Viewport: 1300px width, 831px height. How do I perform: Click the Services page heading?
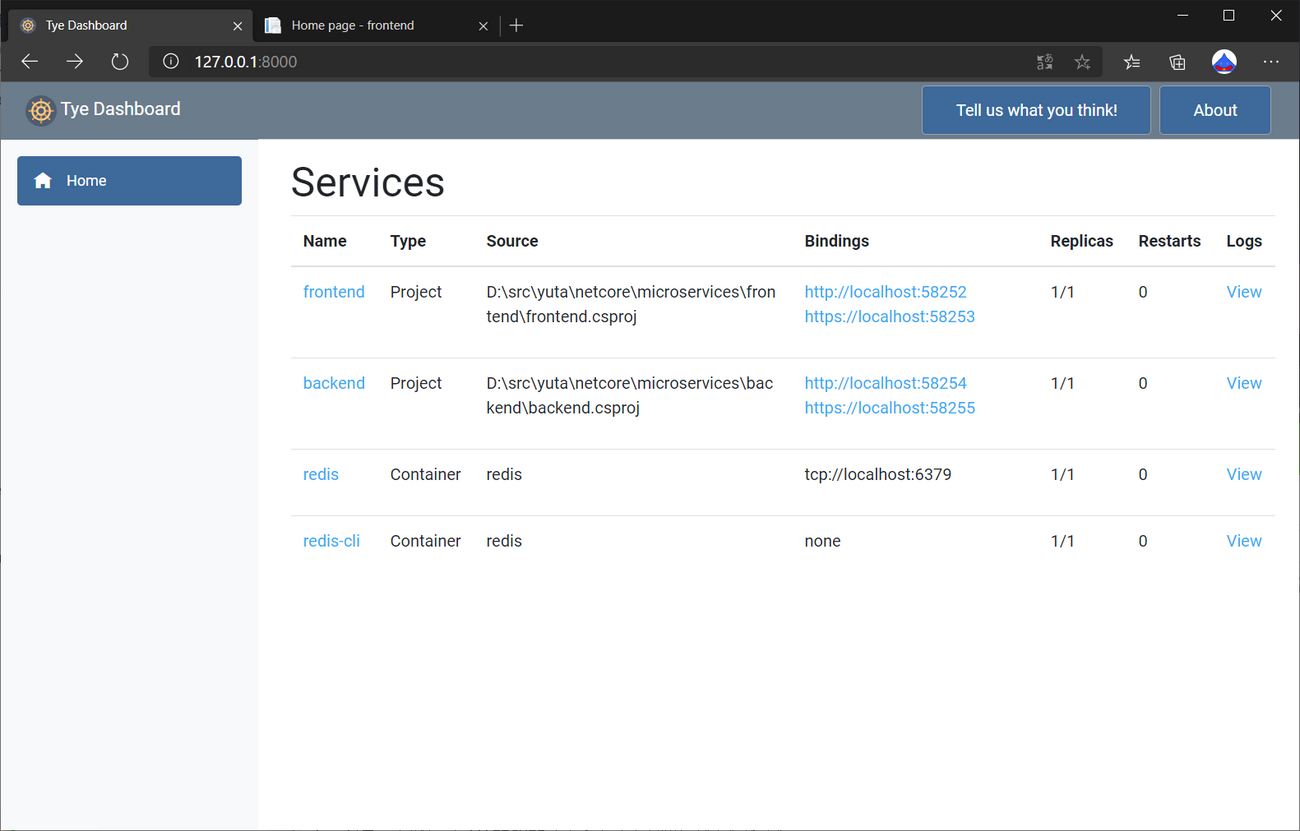(368, 182)
